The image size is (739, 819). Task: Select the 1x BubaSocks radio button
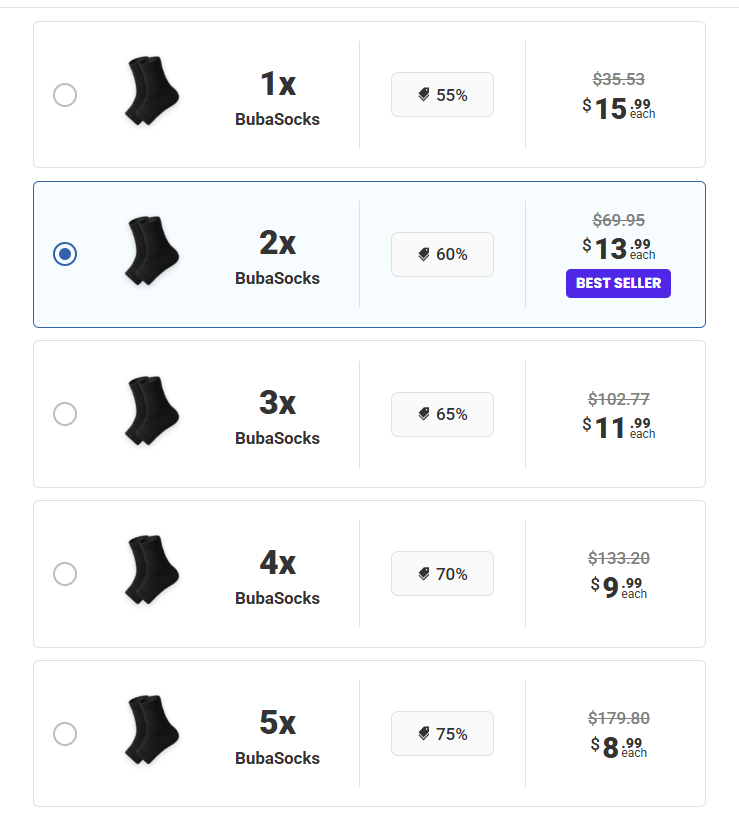pos(65,95)
